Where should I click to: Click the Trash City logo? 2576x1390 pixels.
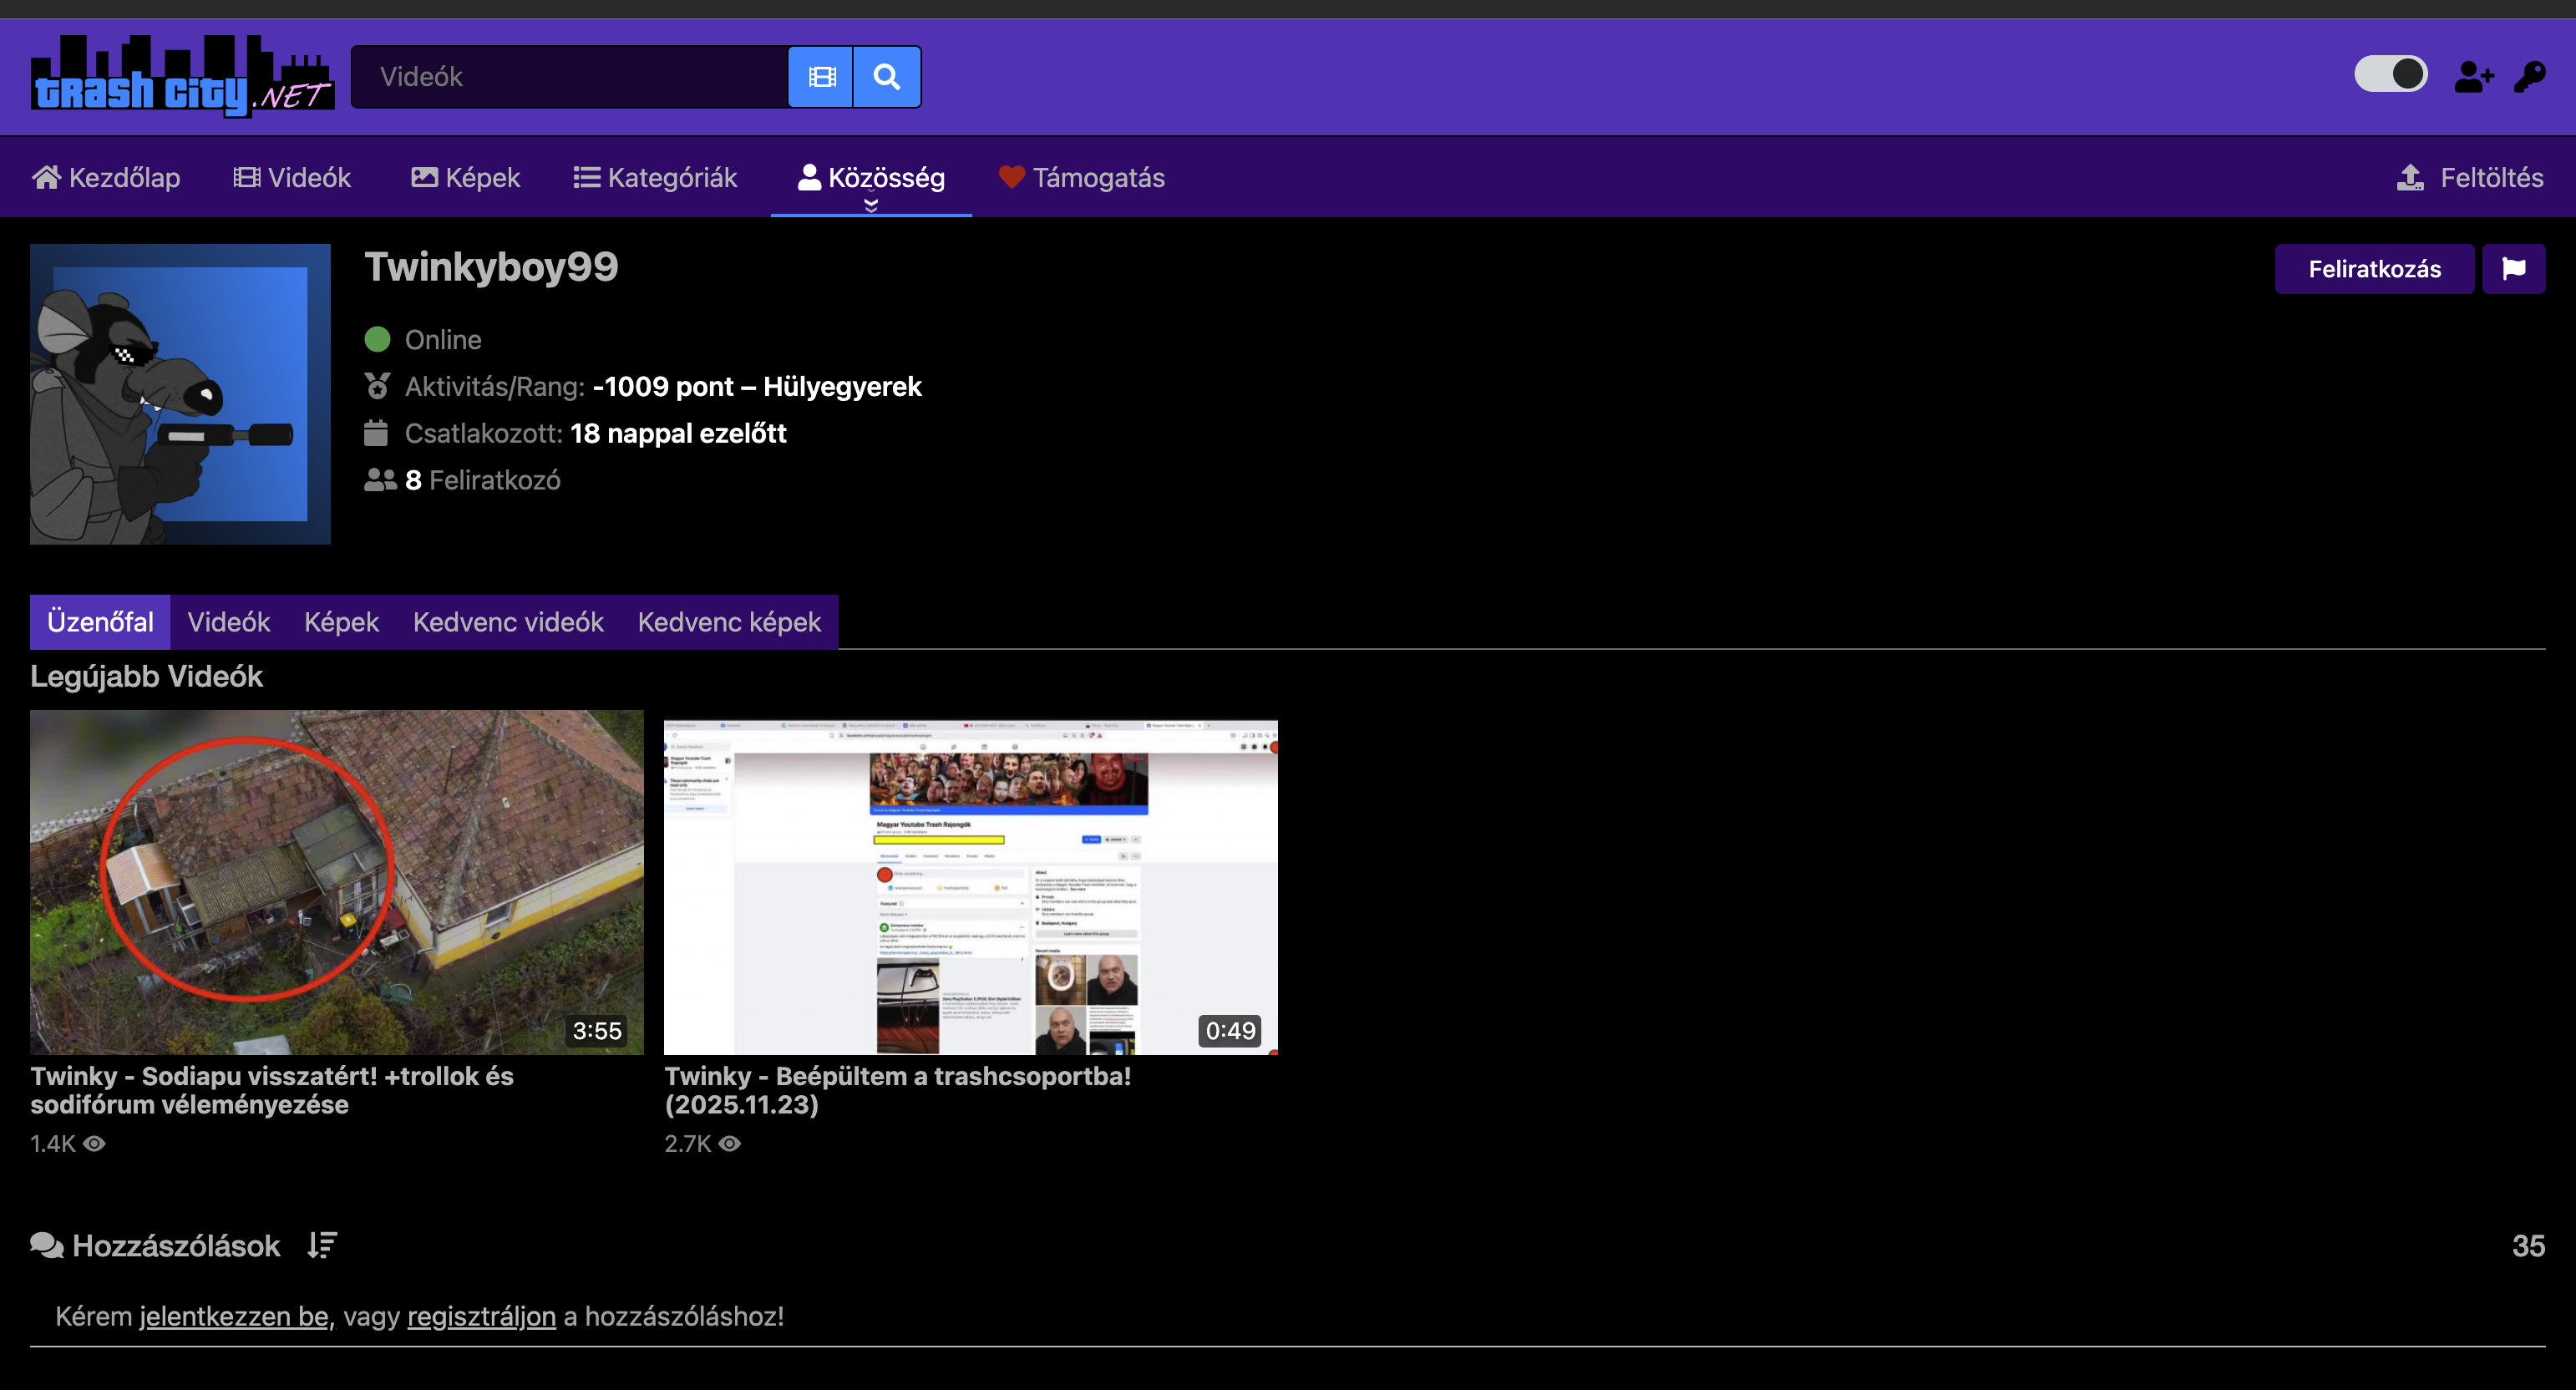(182, 77)
